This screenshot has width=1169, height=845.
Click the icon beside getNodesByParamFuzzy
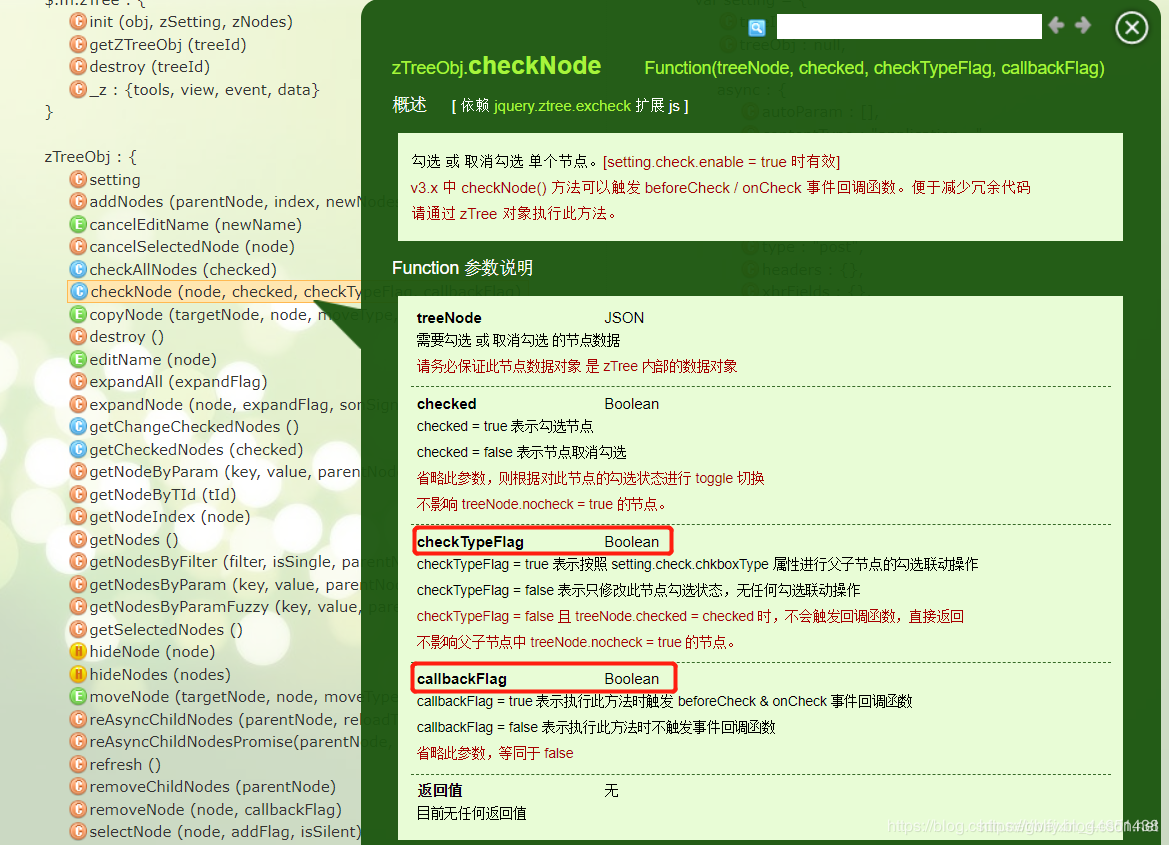pos(78,606)
